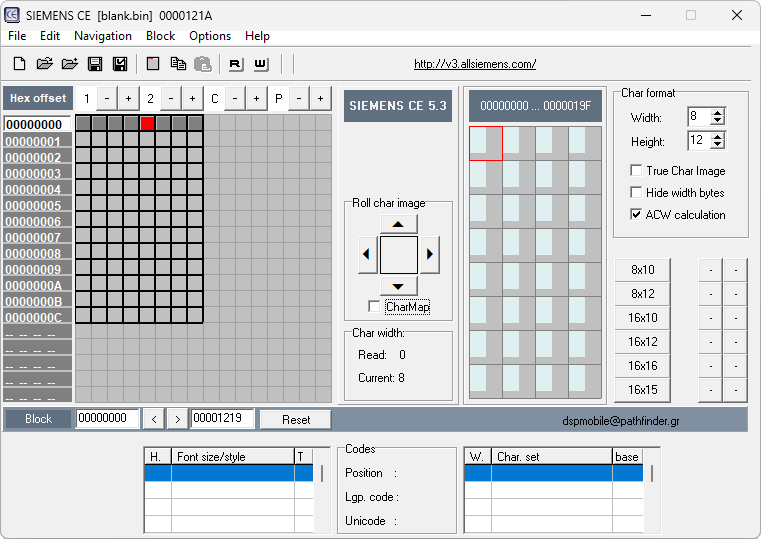761x539 pixels.
Task: Click the gray block icon in toolbar
Action: pos(153,64)
